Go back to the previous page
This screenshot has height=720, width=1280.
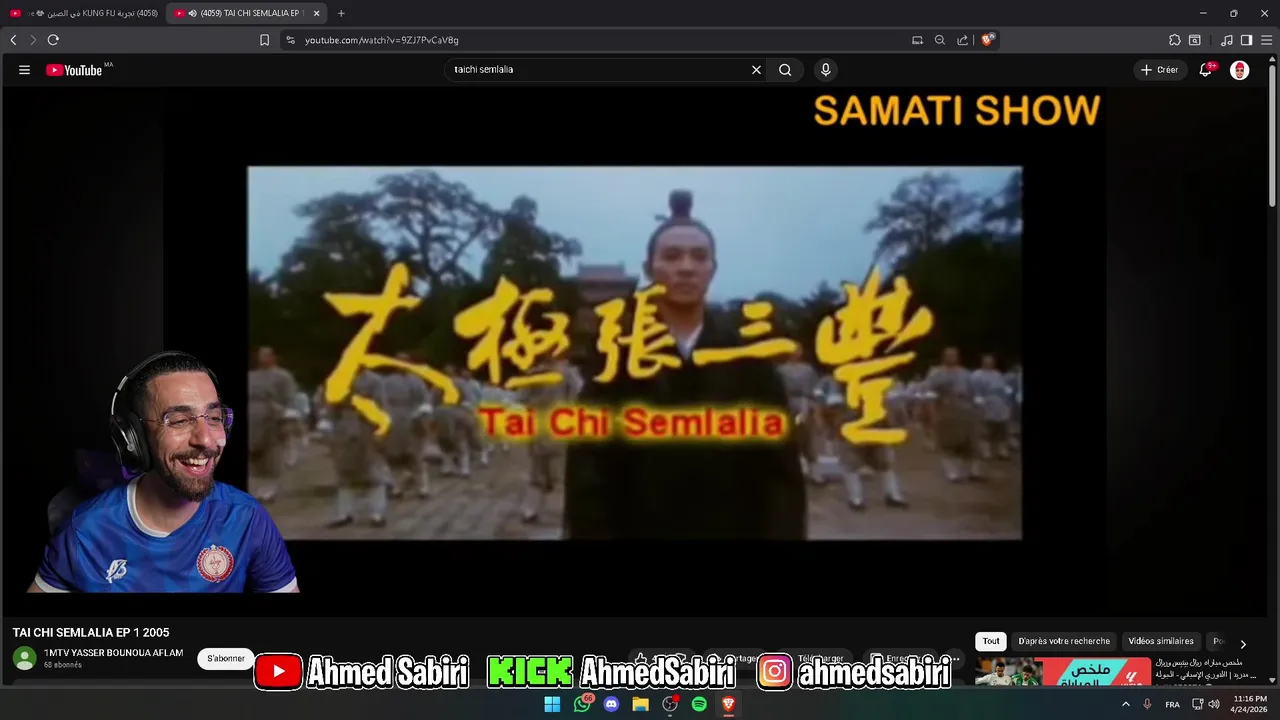13,40
